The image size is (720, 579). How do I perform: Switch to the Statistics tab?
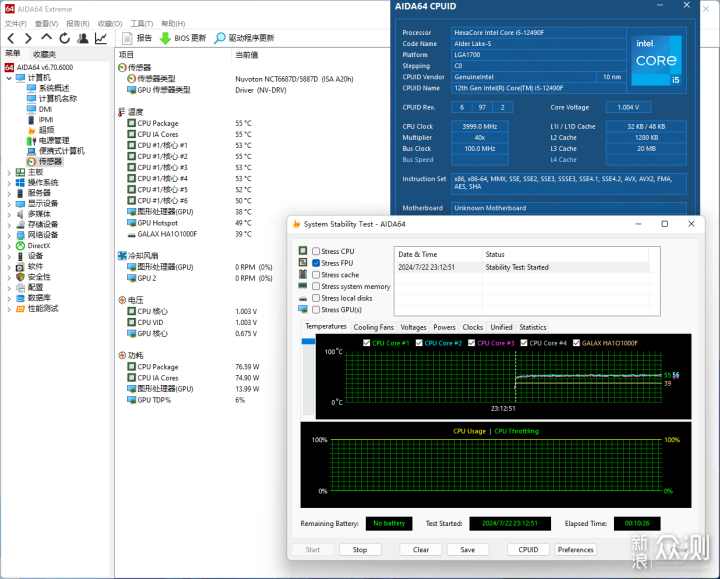click(533, 327)
